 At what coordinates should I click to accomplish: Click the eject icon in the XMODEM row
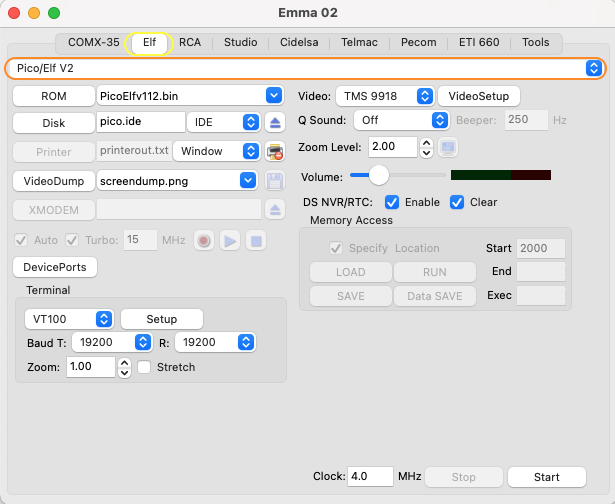click(275, 210)
